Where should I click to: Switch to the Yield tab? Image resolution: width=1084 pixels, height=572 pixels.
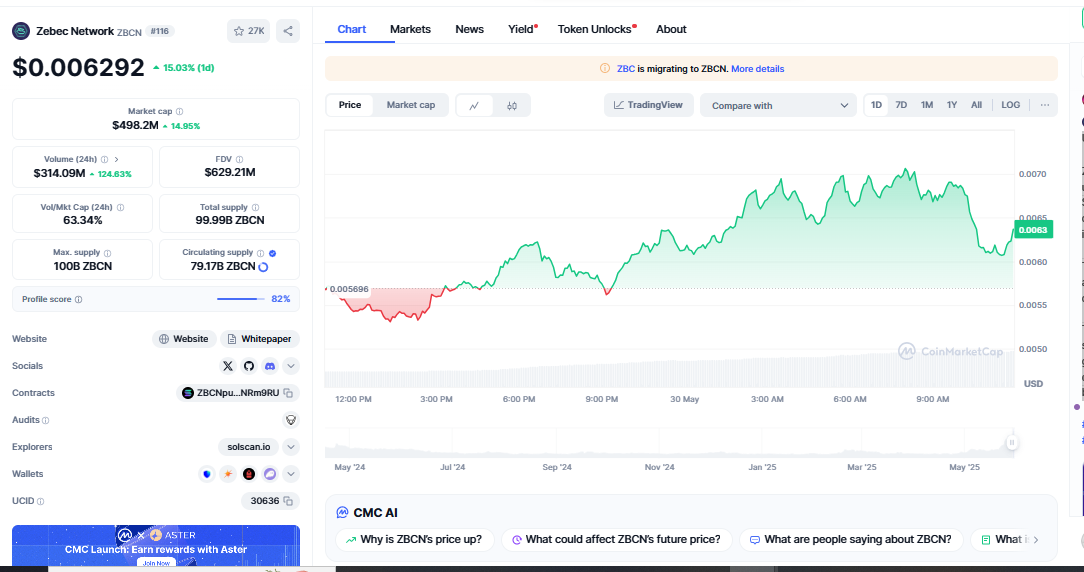(522, 29)
